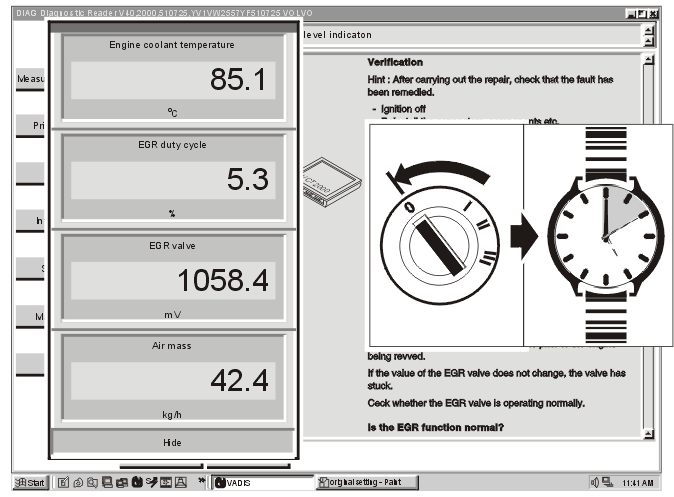
Task: Click the third quick launch search-document icon
Action: [x=92, y=482]
